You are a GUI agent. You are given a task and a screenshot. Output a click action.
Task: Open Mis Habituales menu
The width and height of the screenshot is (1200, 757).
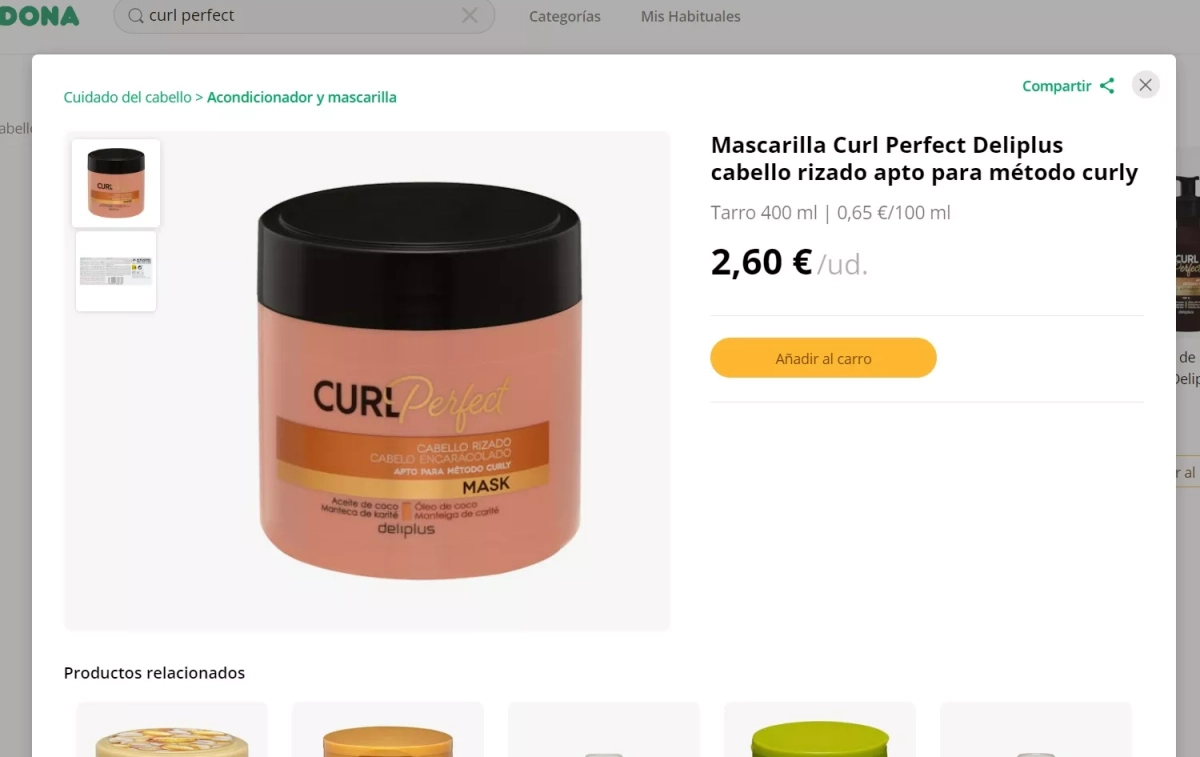(x=691, y=16)
